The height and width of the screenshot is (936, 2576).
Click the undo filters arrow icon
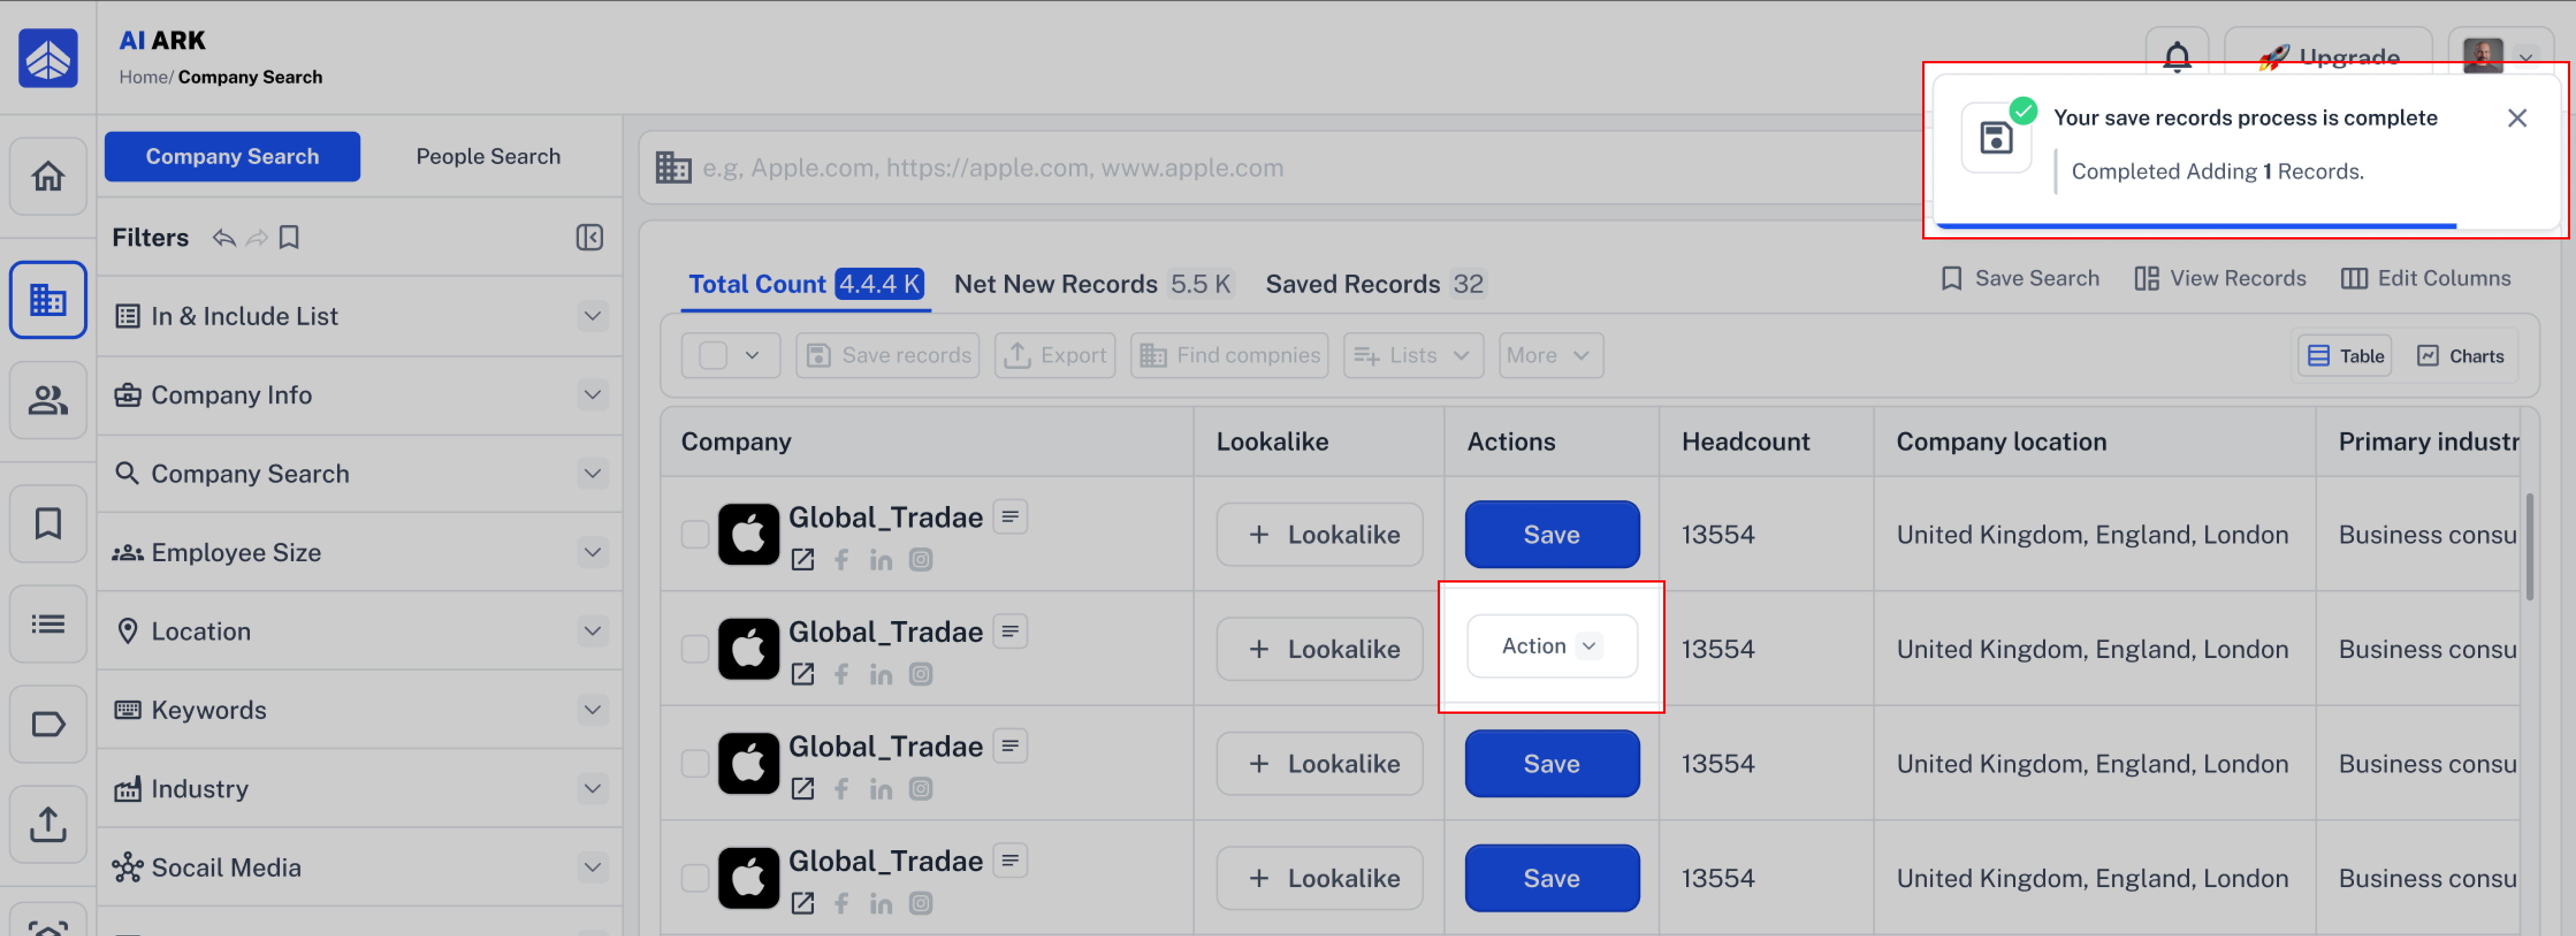[x=224, y=238]
